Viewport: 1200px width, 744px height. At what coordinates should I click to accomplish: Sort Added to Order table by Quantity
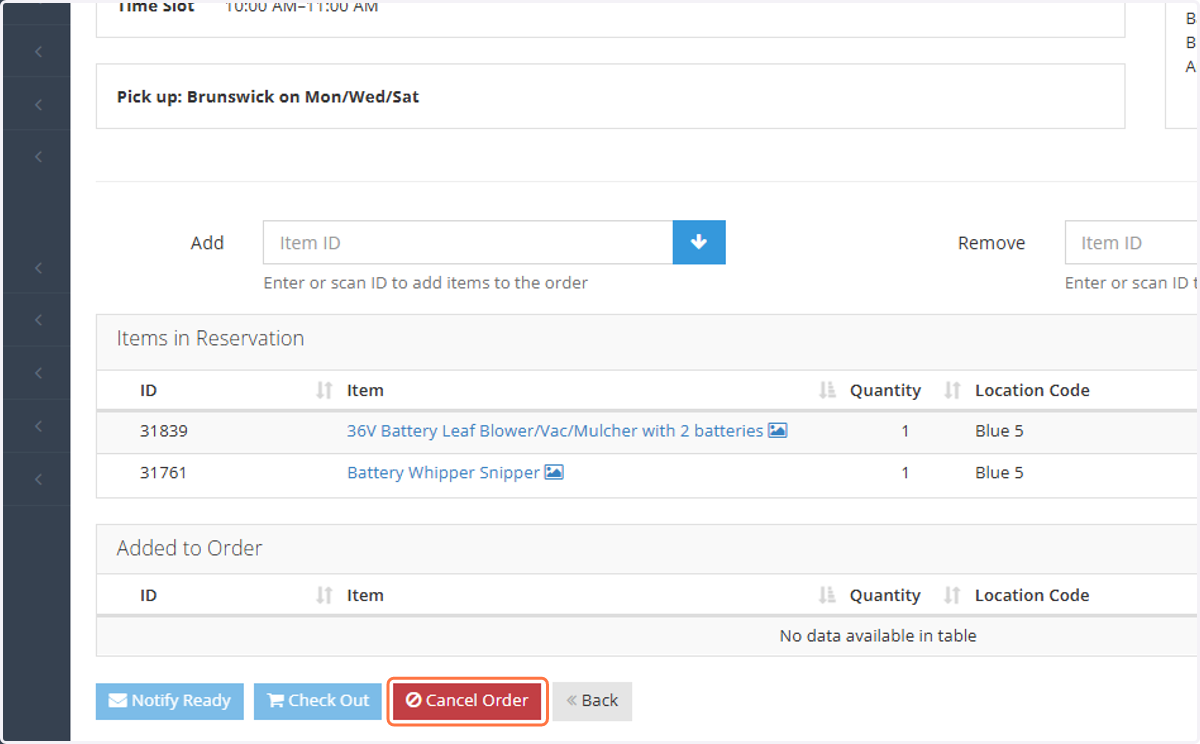pos(952,595)
